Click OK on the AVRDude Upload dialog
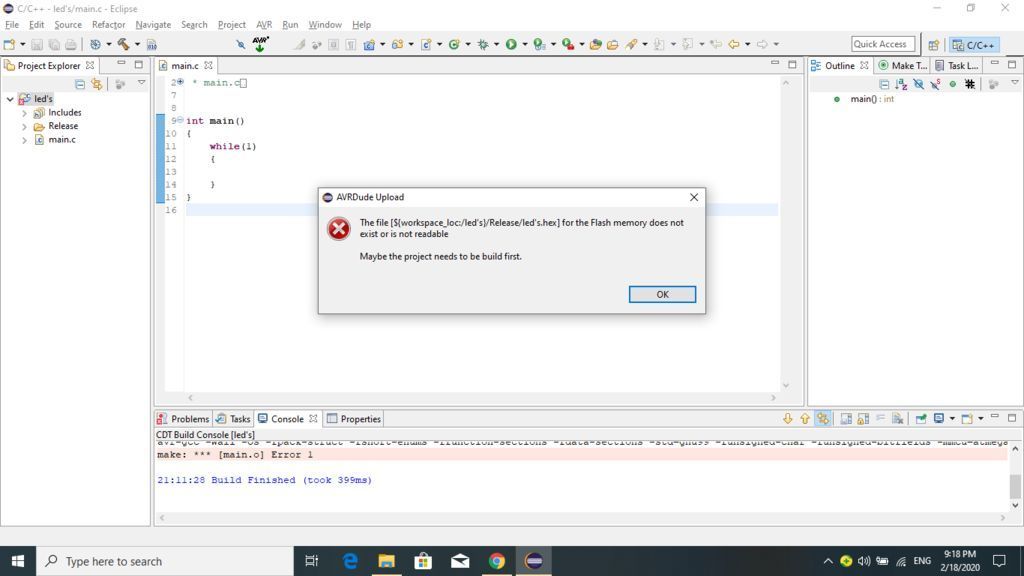This screenshot has width=1024, height=576. coord(661,293)
